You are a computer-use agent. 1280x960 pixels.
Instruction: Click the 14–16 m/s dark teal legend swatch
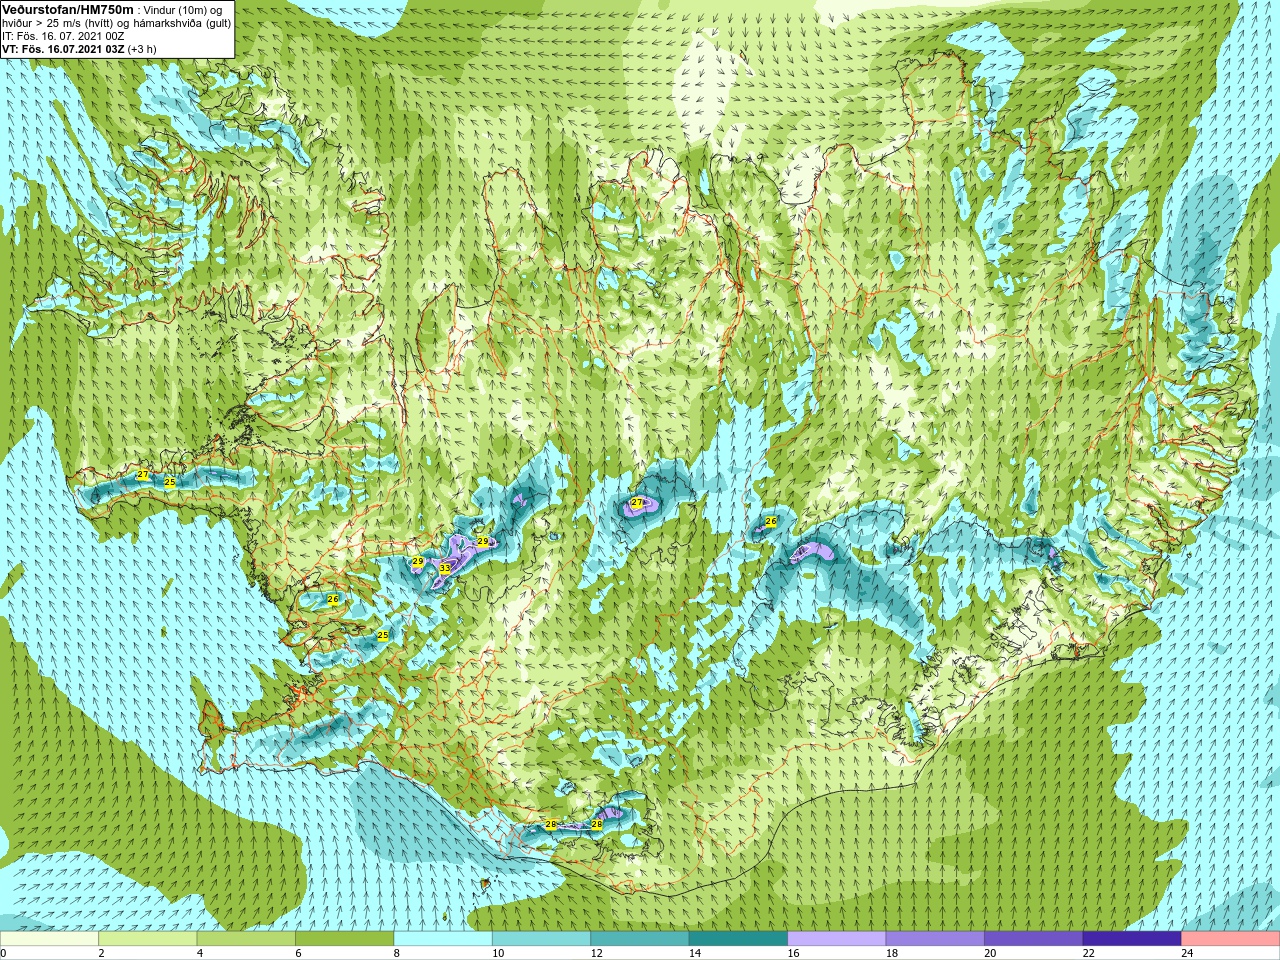click(x=738, y=939)
